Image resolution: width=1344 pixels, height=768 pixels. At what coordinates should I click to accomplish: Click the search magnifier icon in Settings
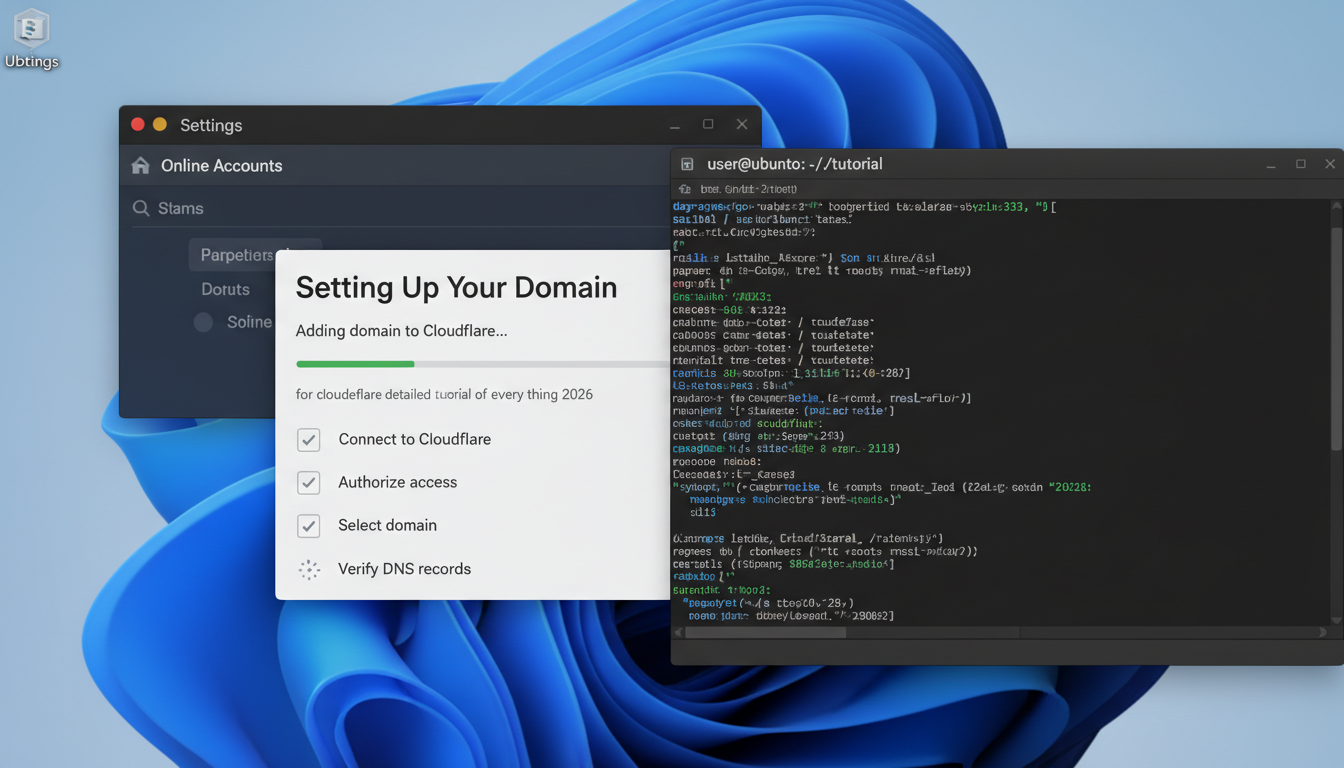click(141, 208)
